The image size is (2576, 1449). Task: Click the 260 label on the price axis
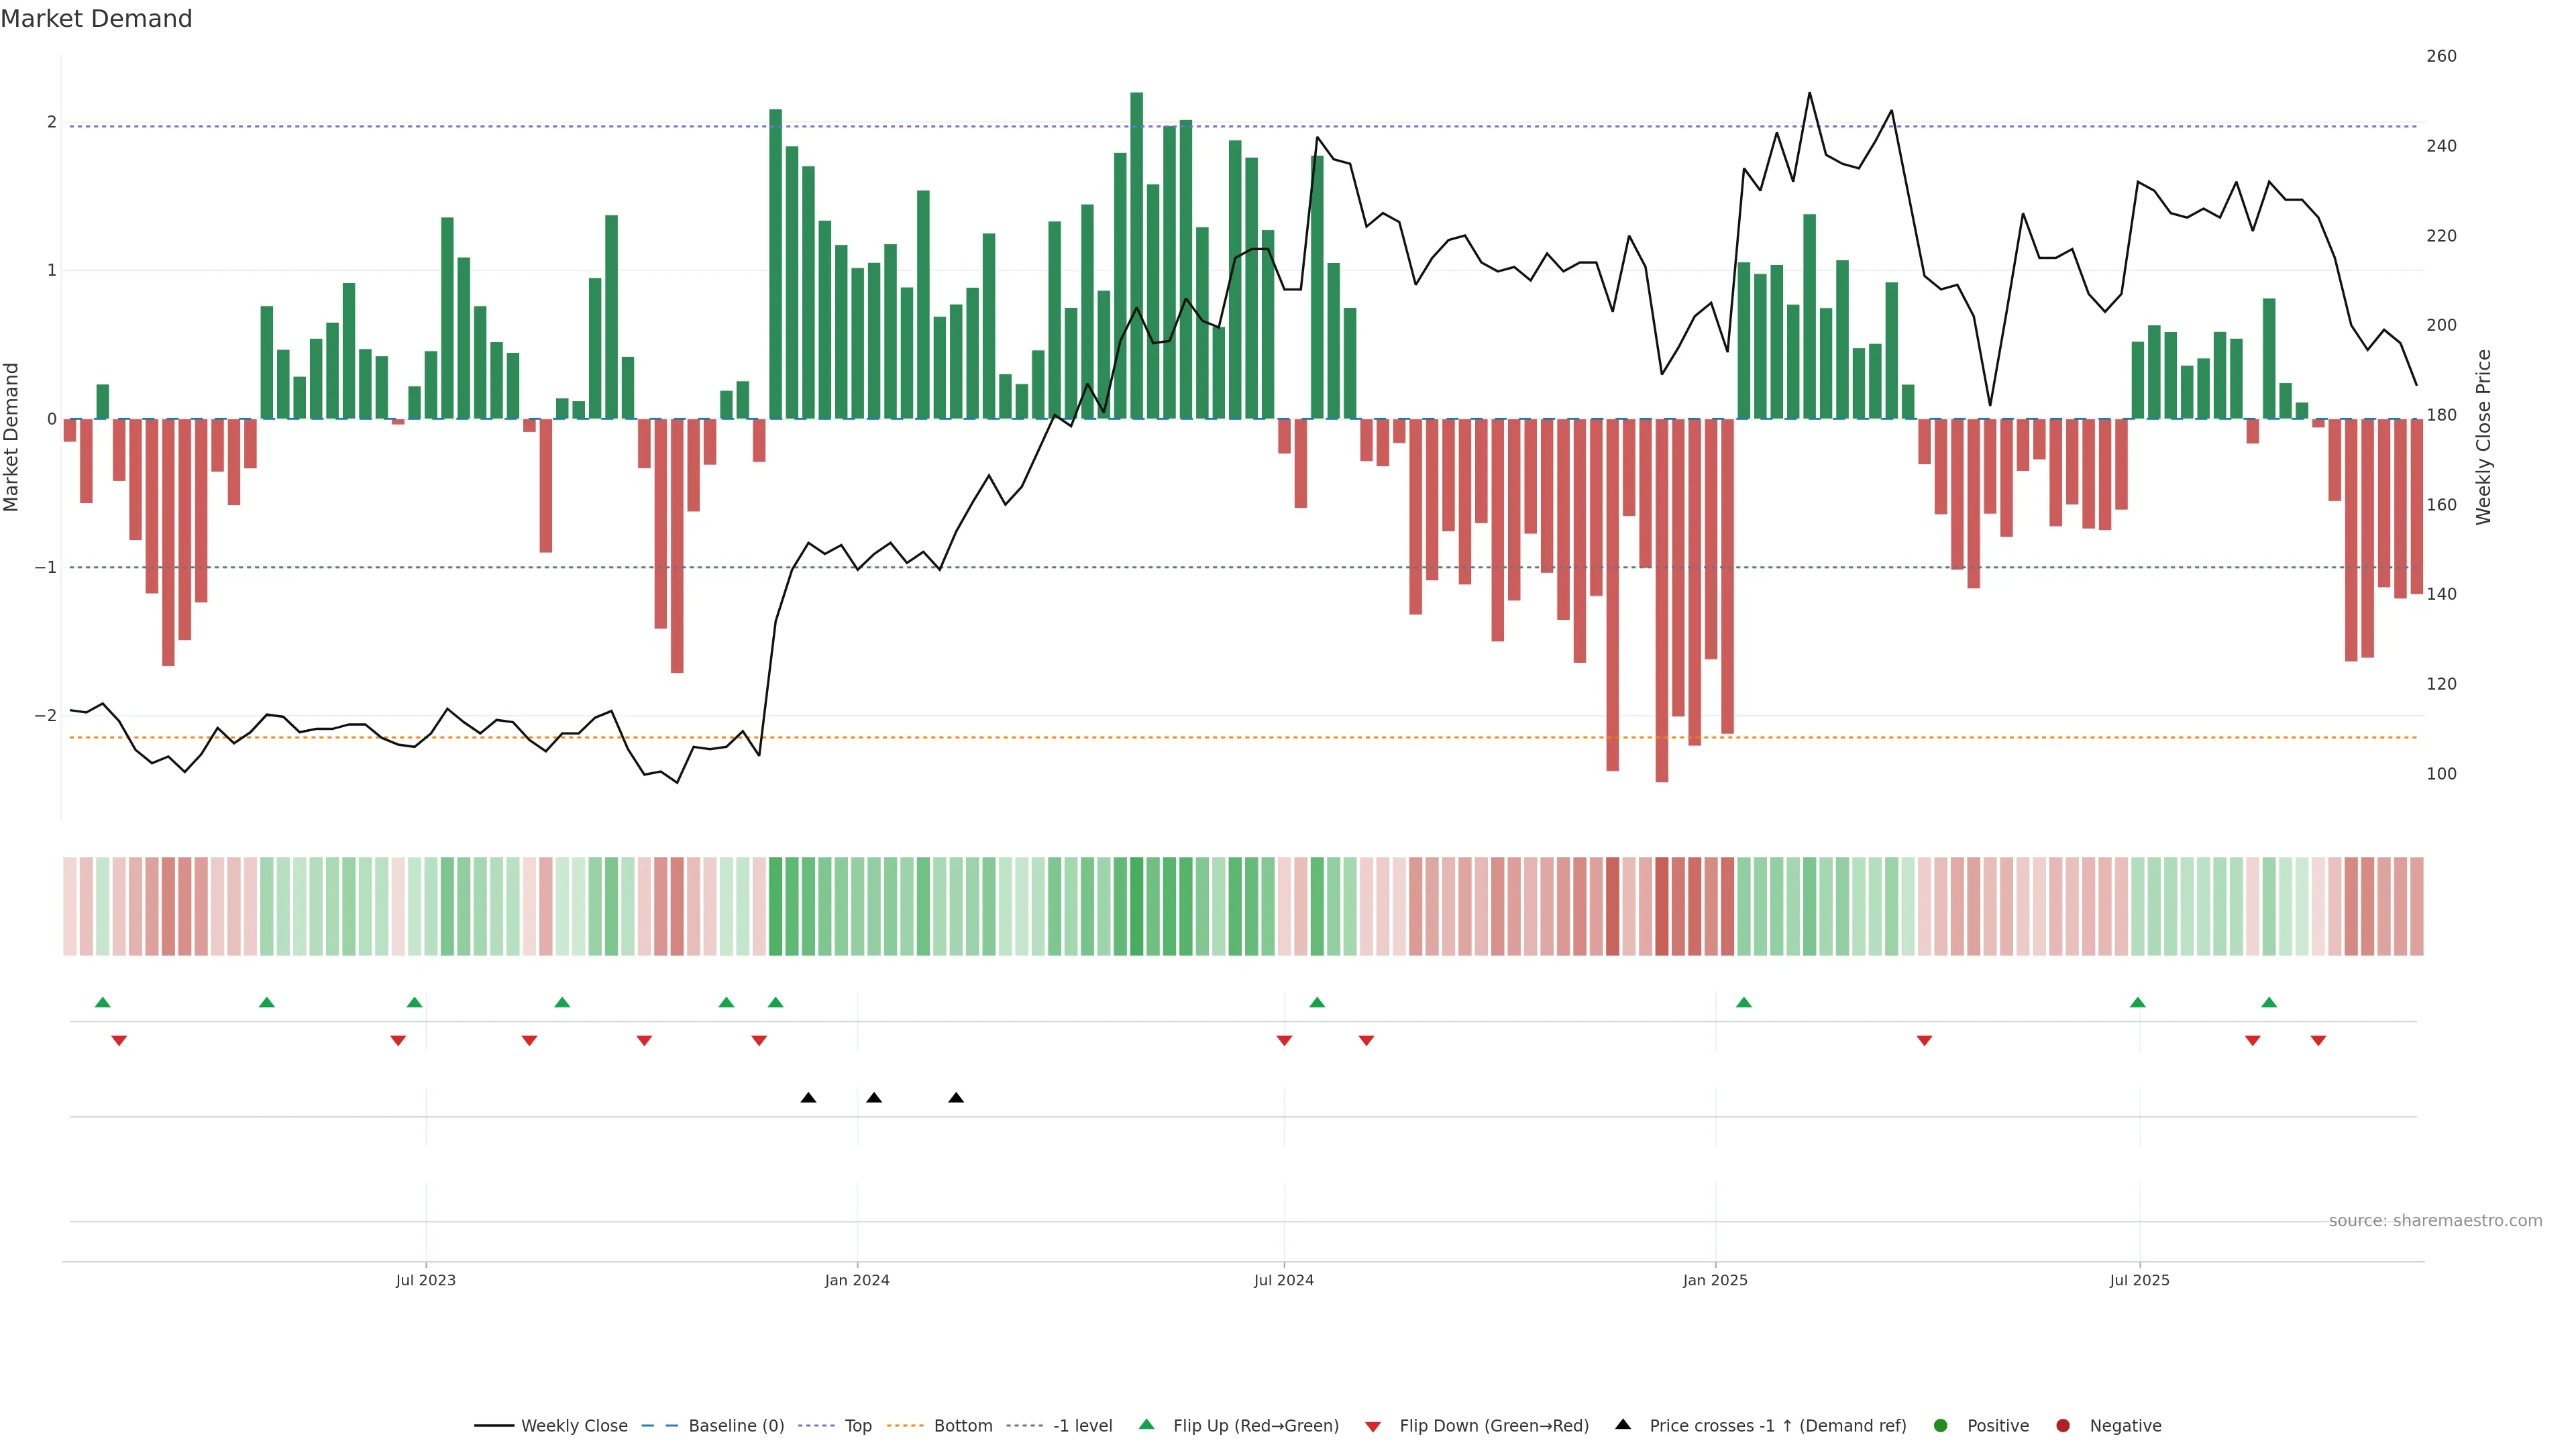[2441, 56]
